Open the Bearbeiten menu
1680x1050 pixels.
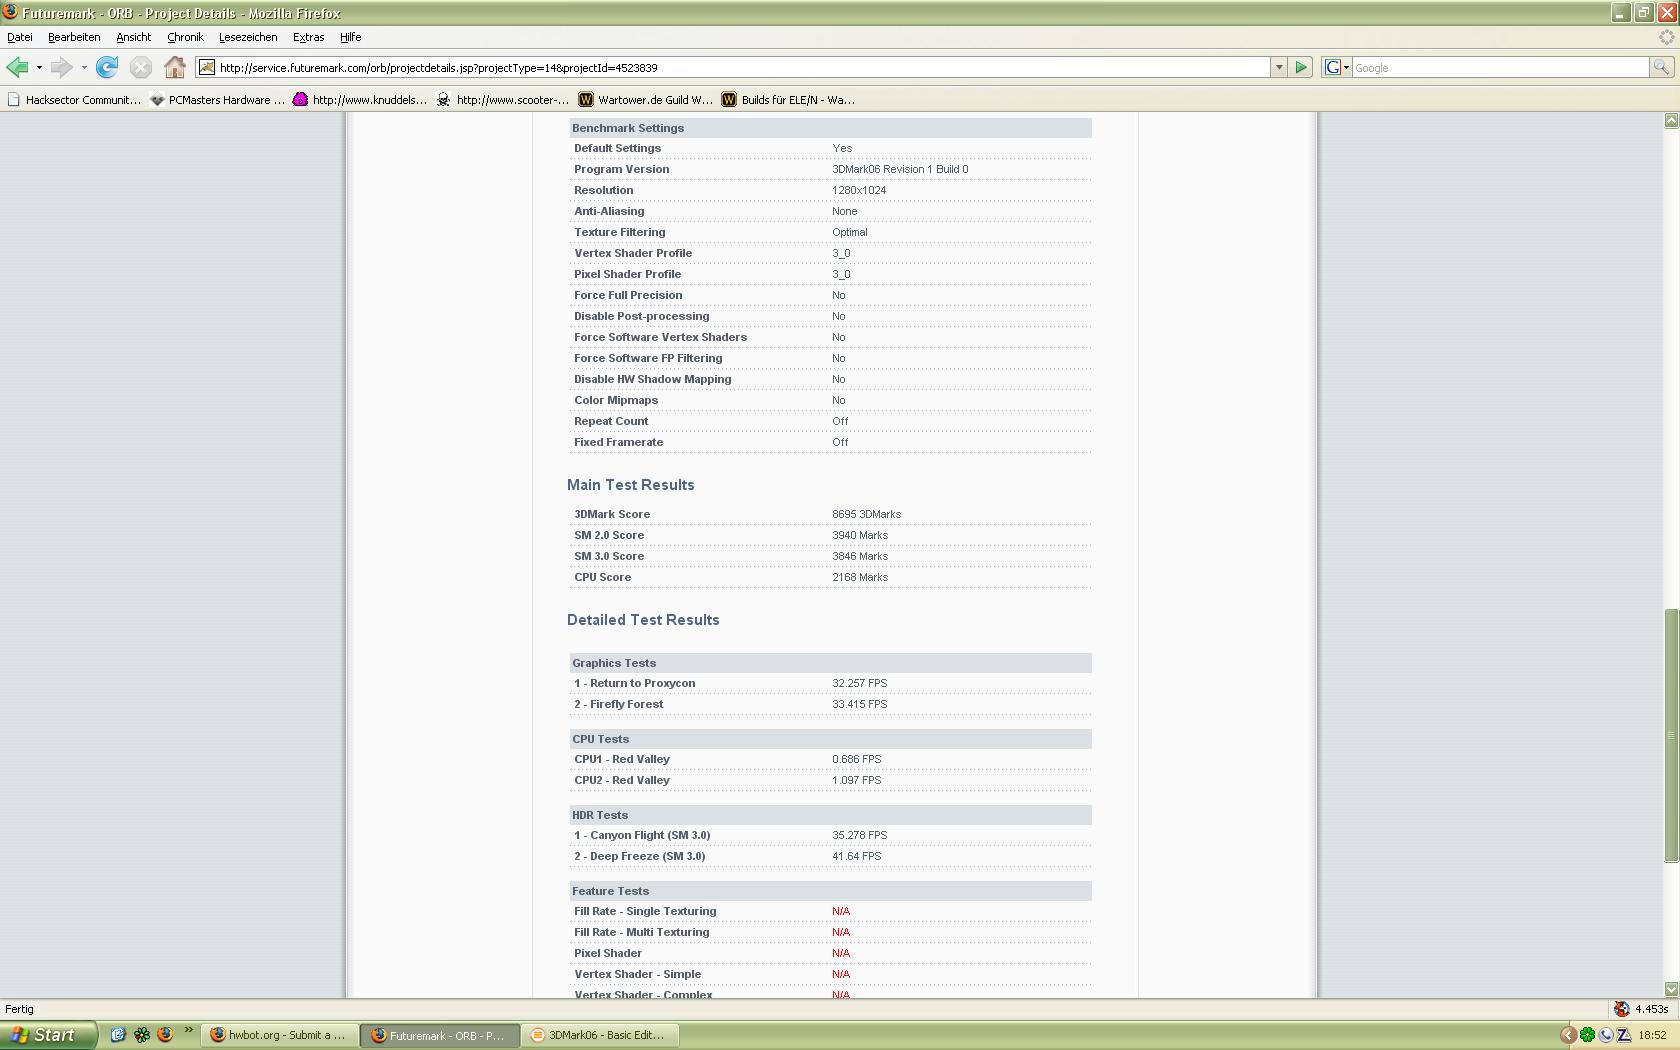click(74, 37)
